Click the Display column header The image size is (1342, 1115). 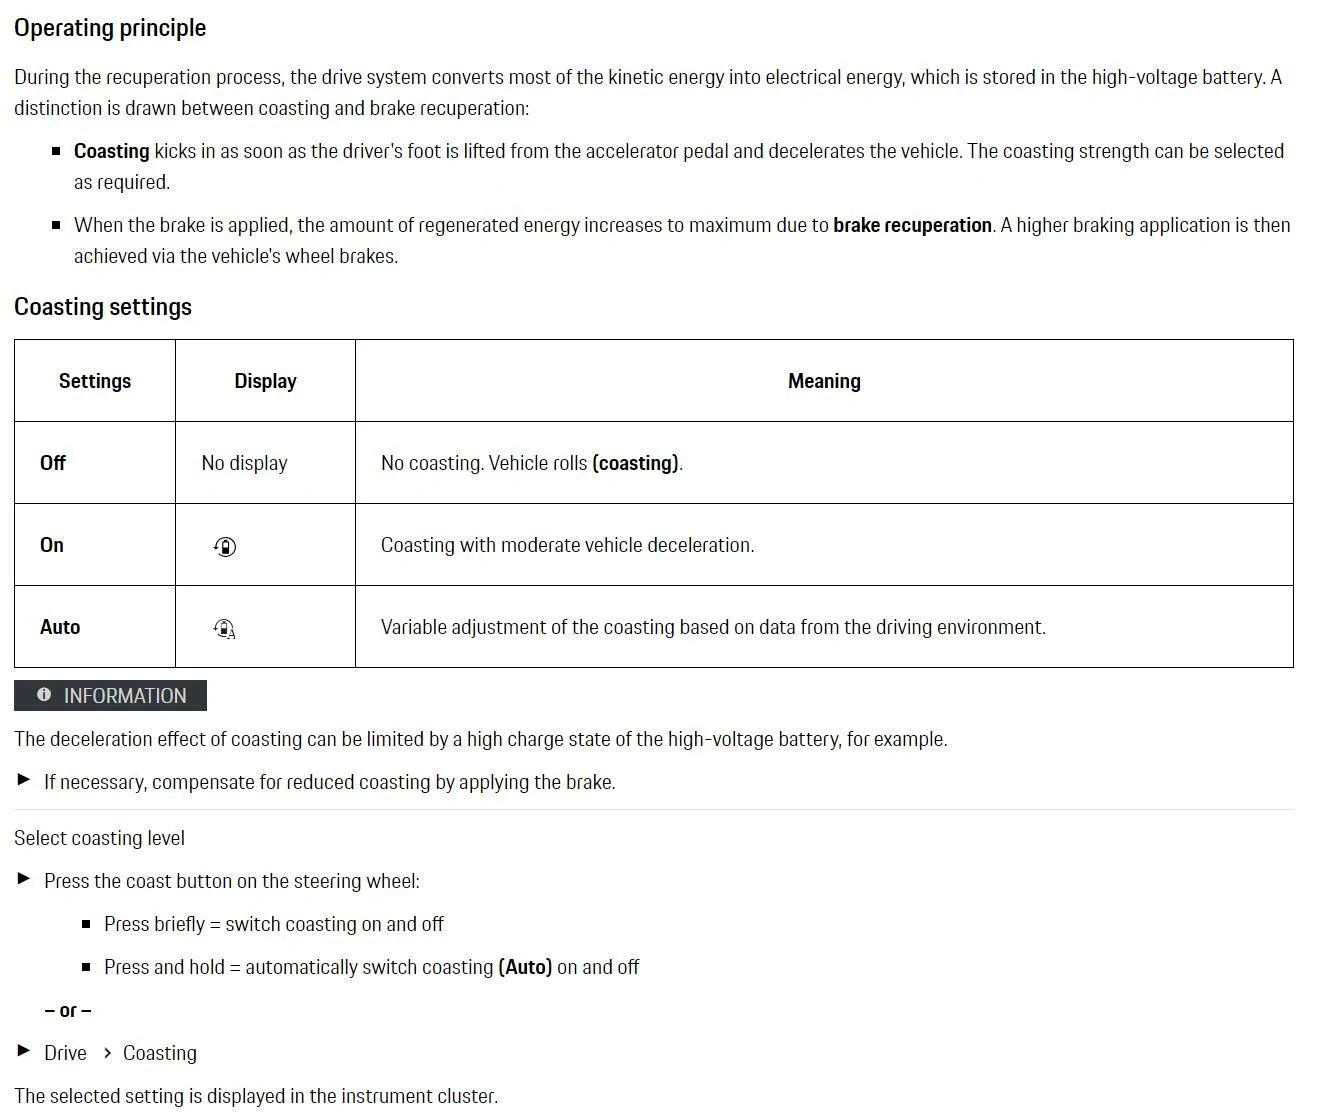[x=265, y=381]
